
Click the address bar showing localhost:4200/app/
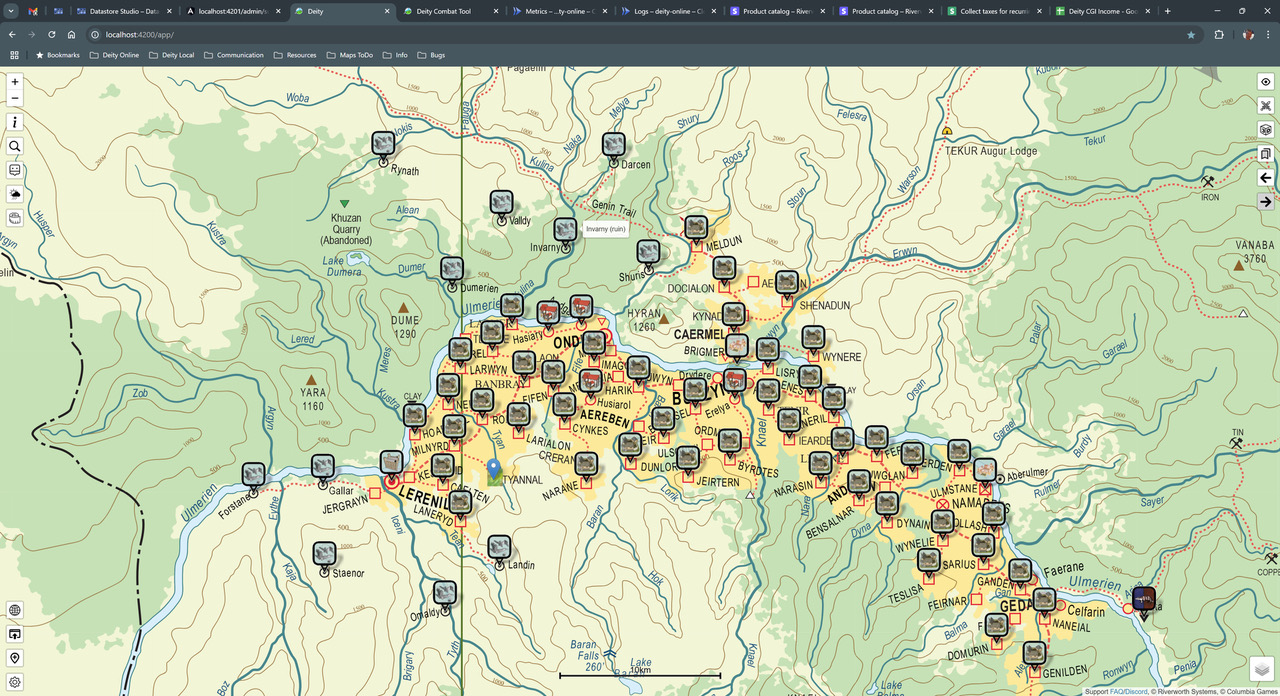(x=640, y=34)
